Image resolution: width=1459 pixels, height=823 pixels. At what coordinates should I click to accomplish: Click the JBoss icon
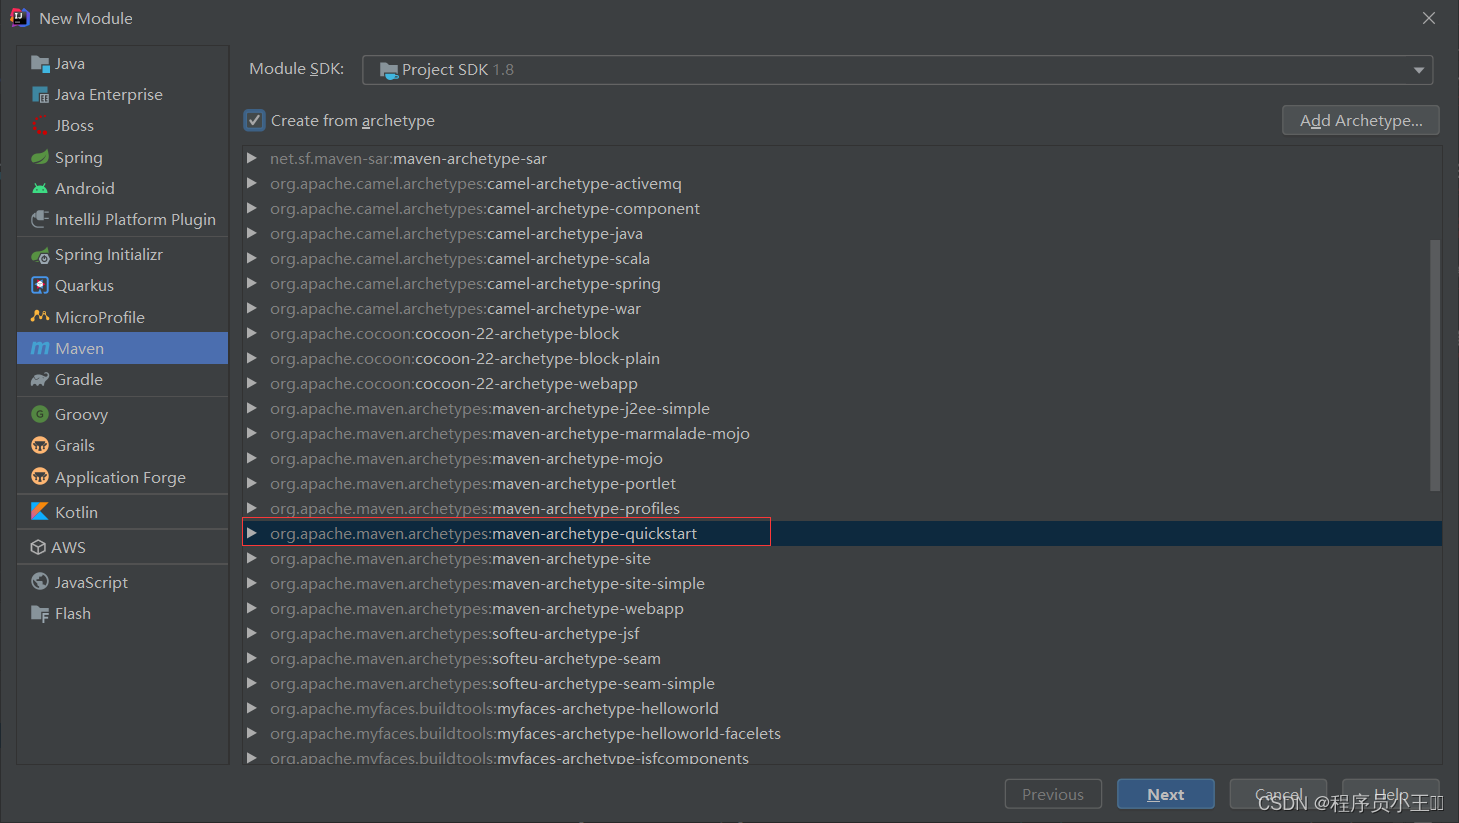pos(40,126)
